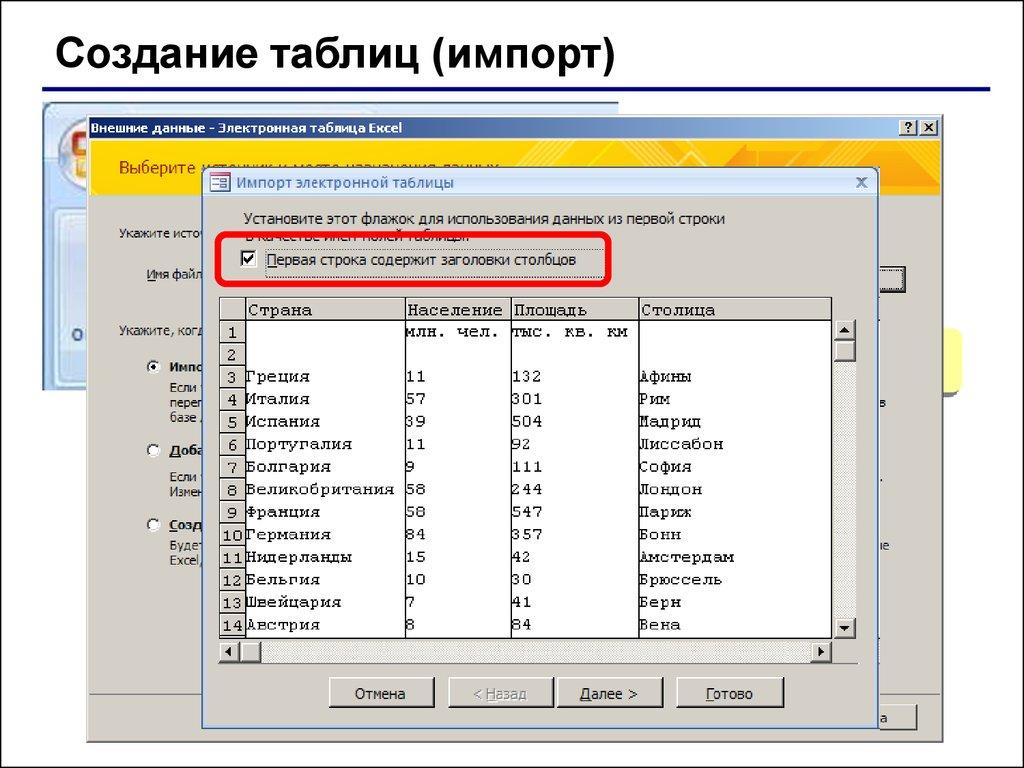This screenshot has height=768, width=1024.
Task: Click the population cell '84' for Германия
Action: (458, 535)
